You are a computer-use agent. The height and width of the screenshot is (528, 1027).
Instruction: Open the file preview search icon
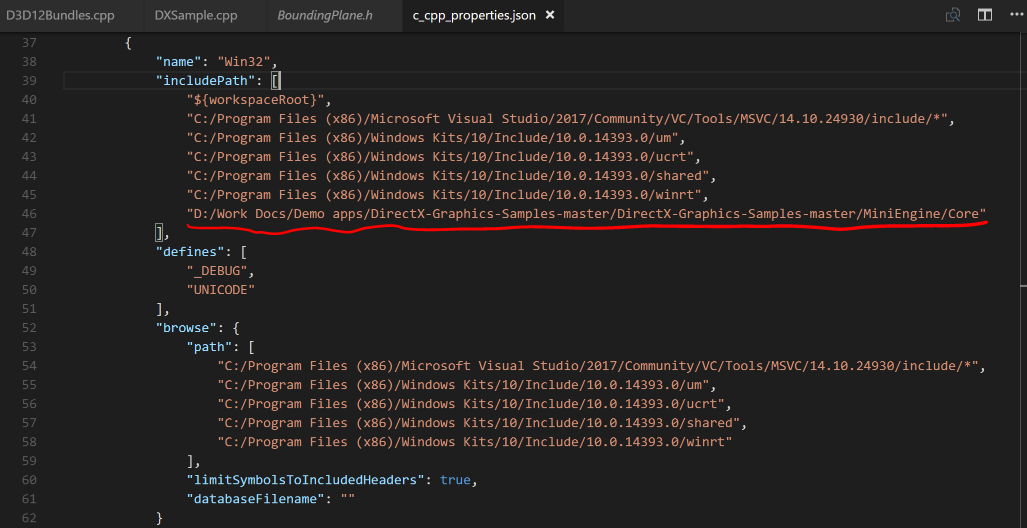click(953, 15)
